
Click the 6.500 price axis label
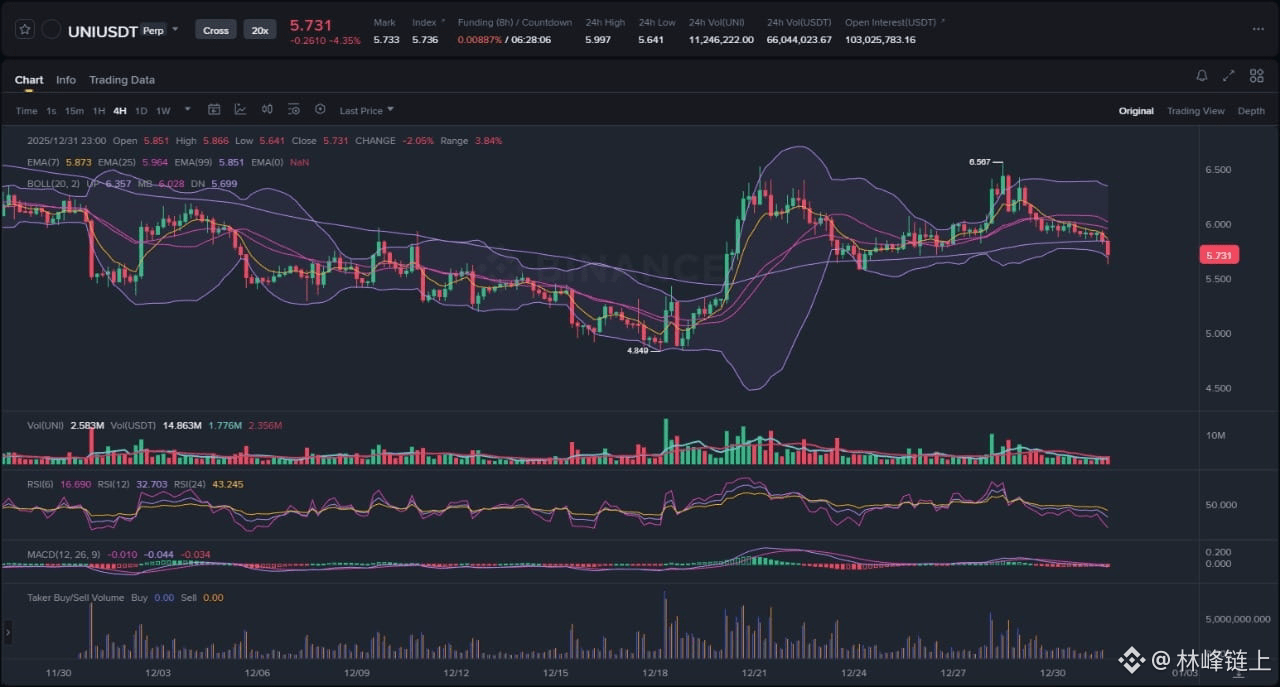[x=1218, y=170]
